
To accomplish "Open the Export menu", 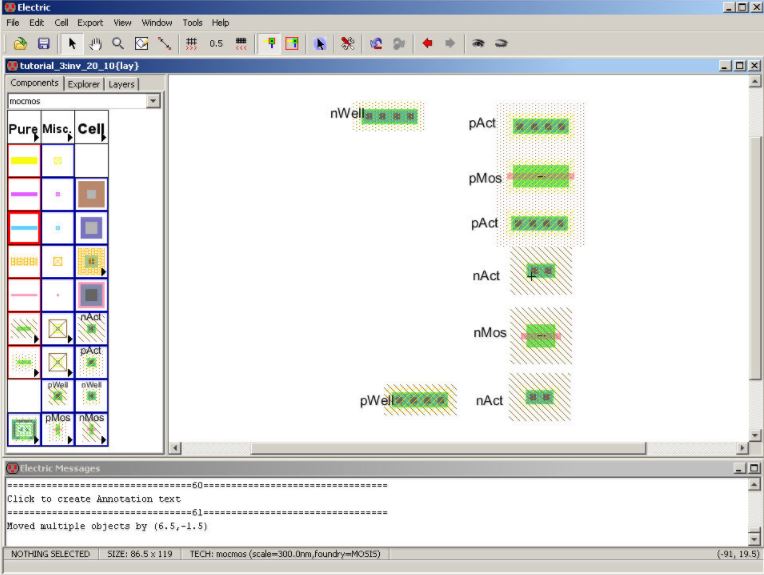I will (x=90, y=22).
